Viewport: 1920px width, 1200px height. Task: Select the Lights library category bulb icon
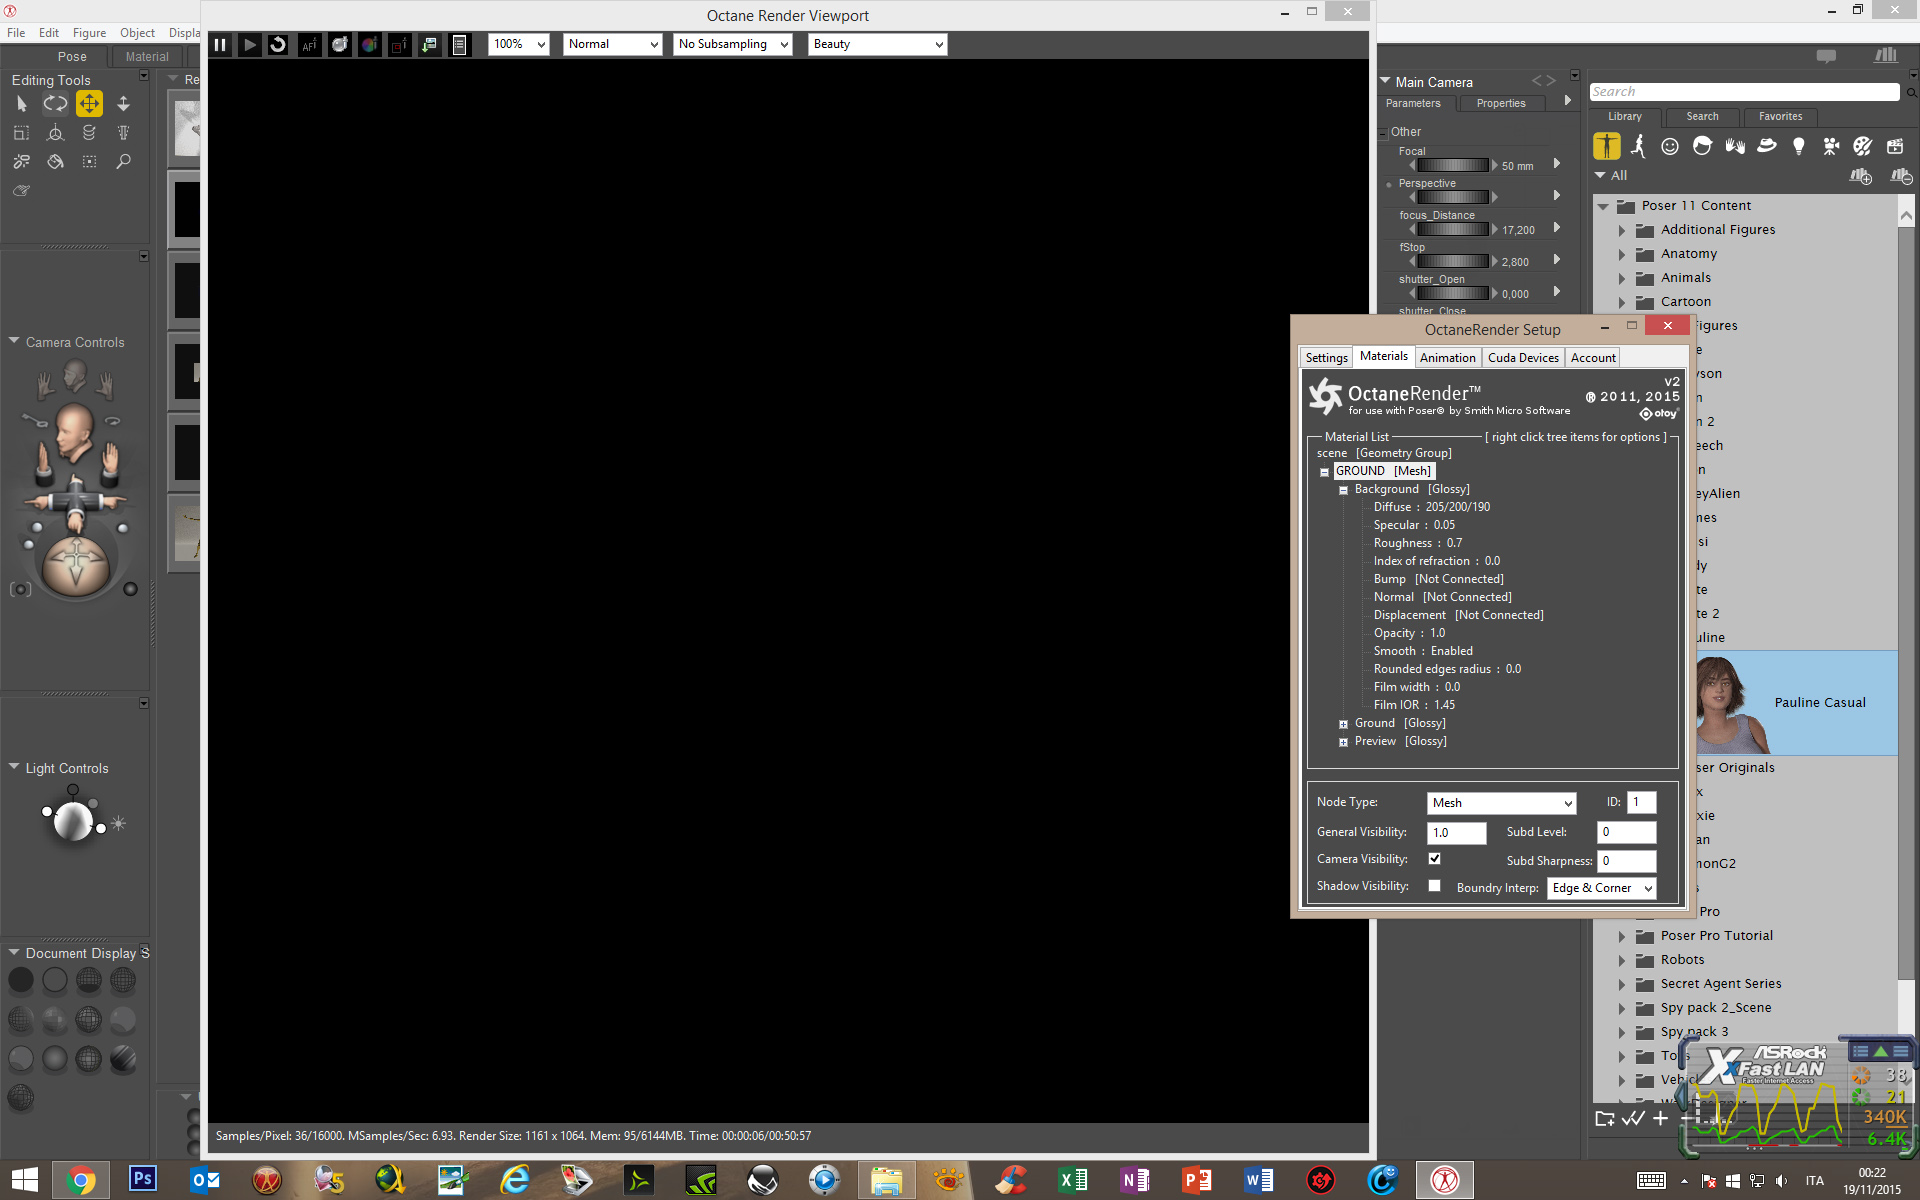(1799, 146)
